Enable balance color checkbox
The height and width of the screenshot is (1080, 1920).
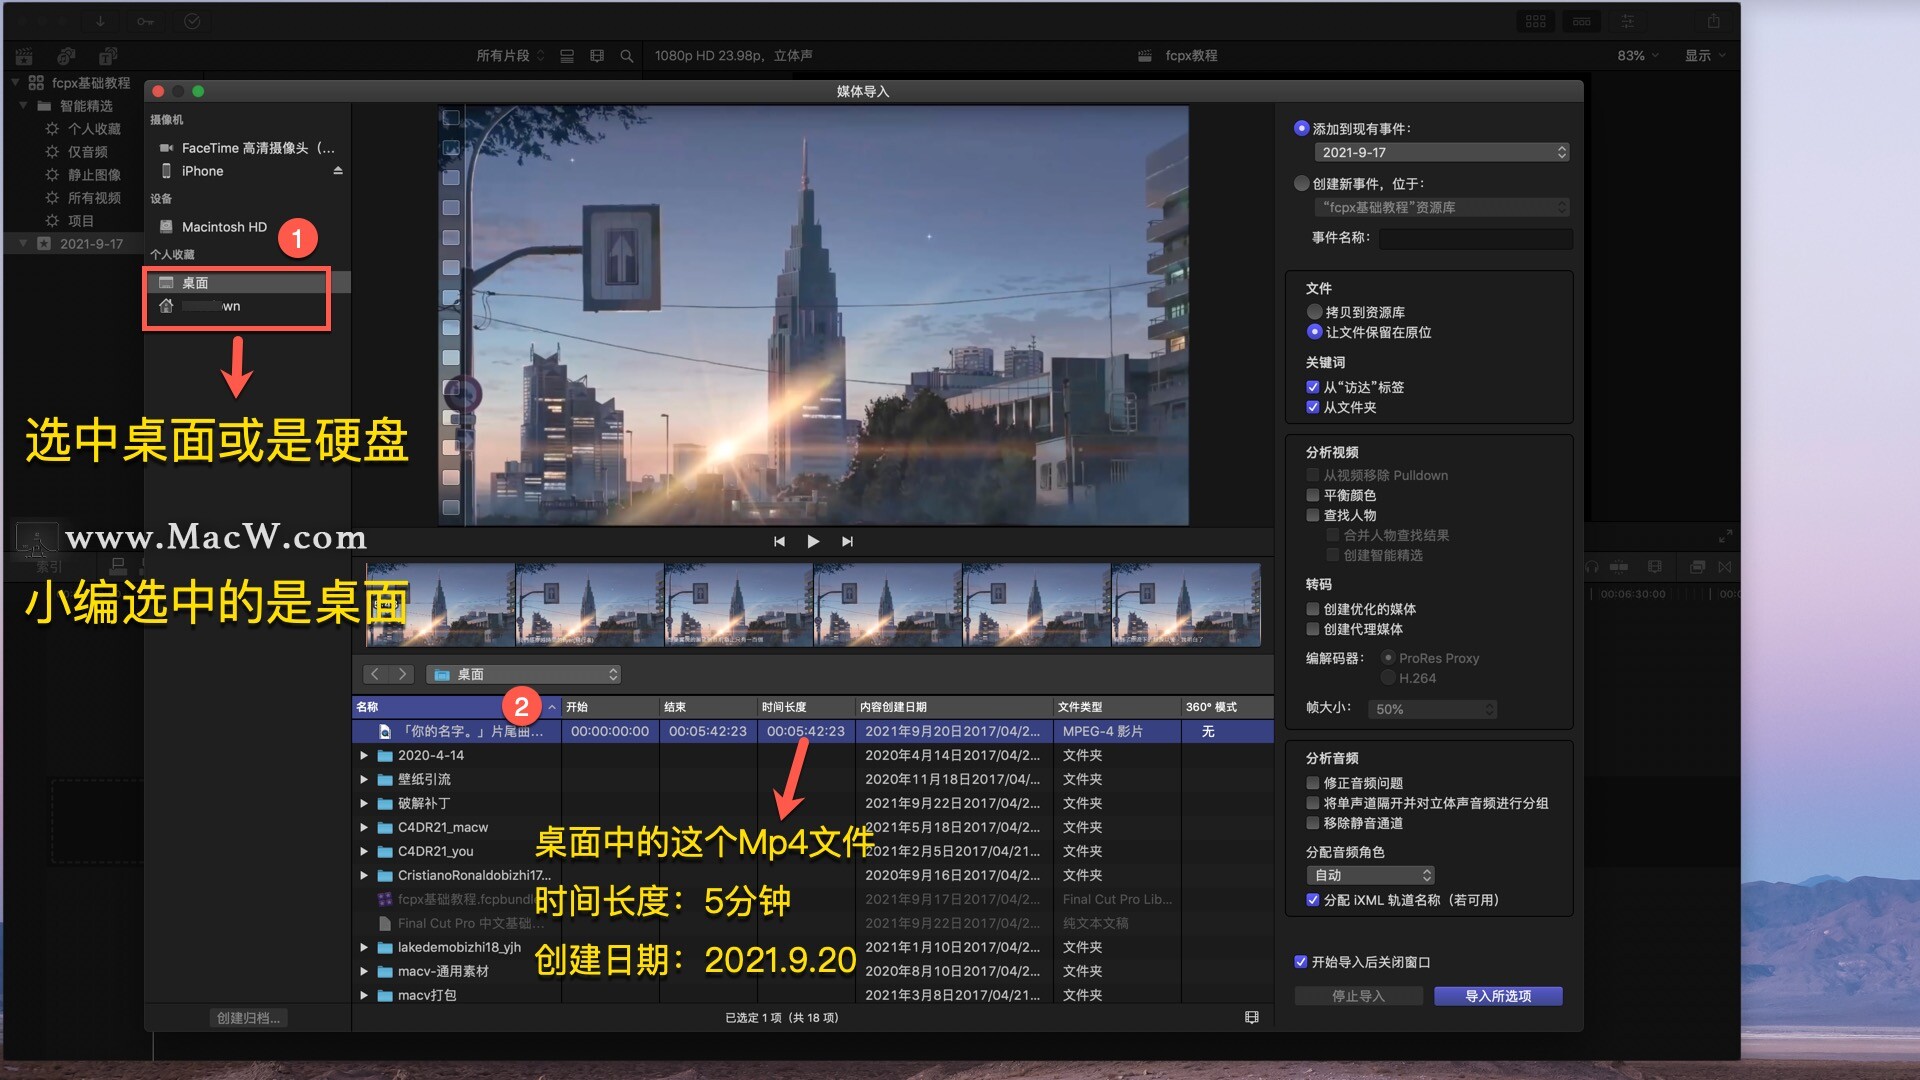[1313, 495]
